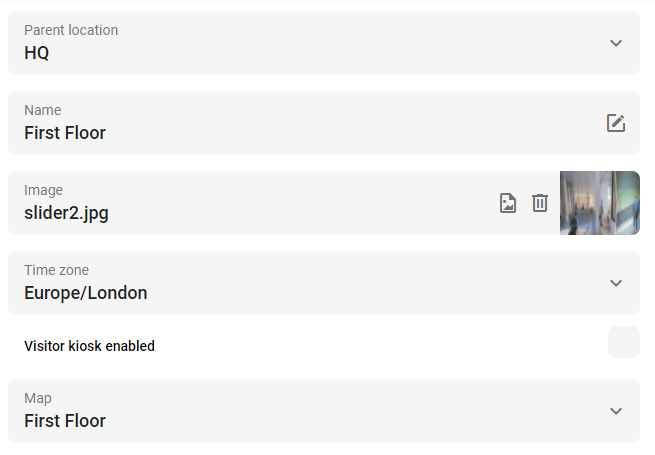The height and width of the screenshot is (455, 655).
Task: Click the upload image file icon
Action: click(x=508, y=203)
